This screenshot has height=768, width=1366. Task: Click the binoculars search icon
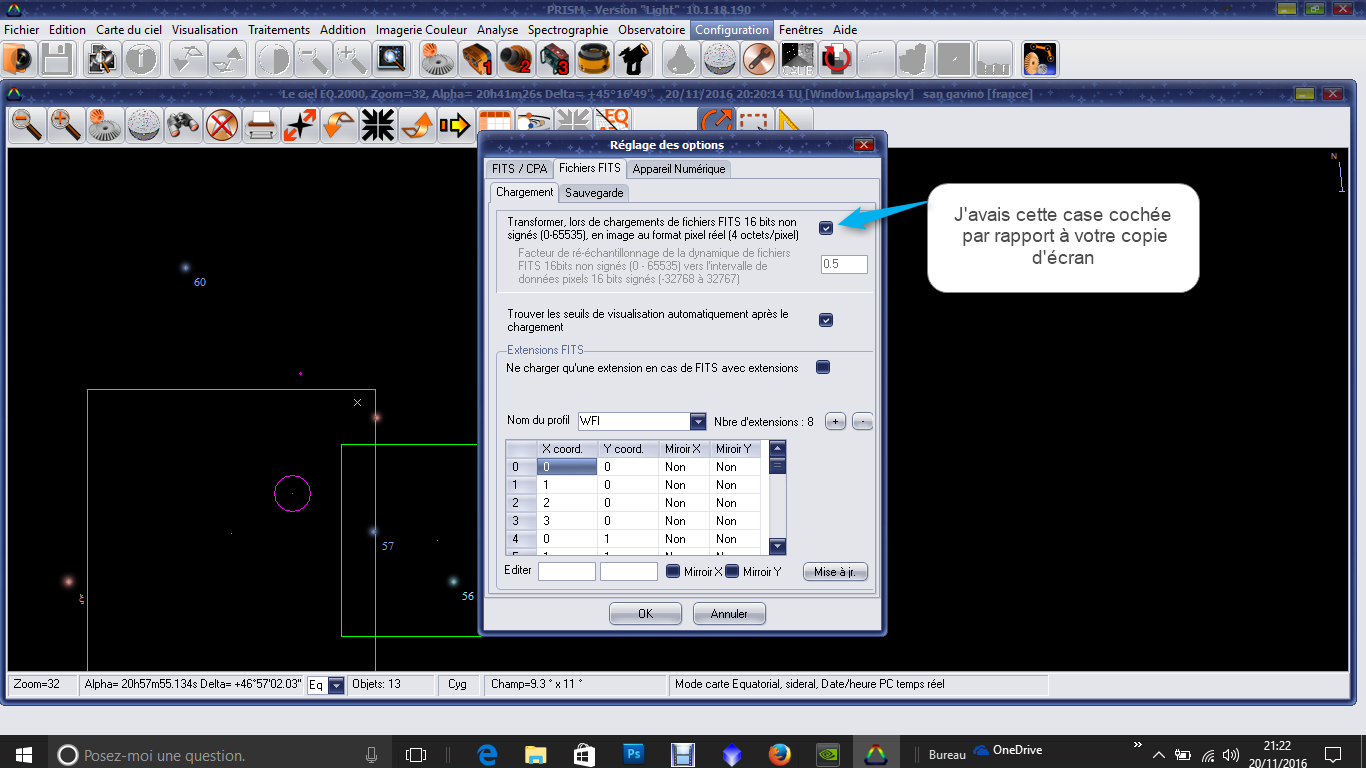click(182, 126)
